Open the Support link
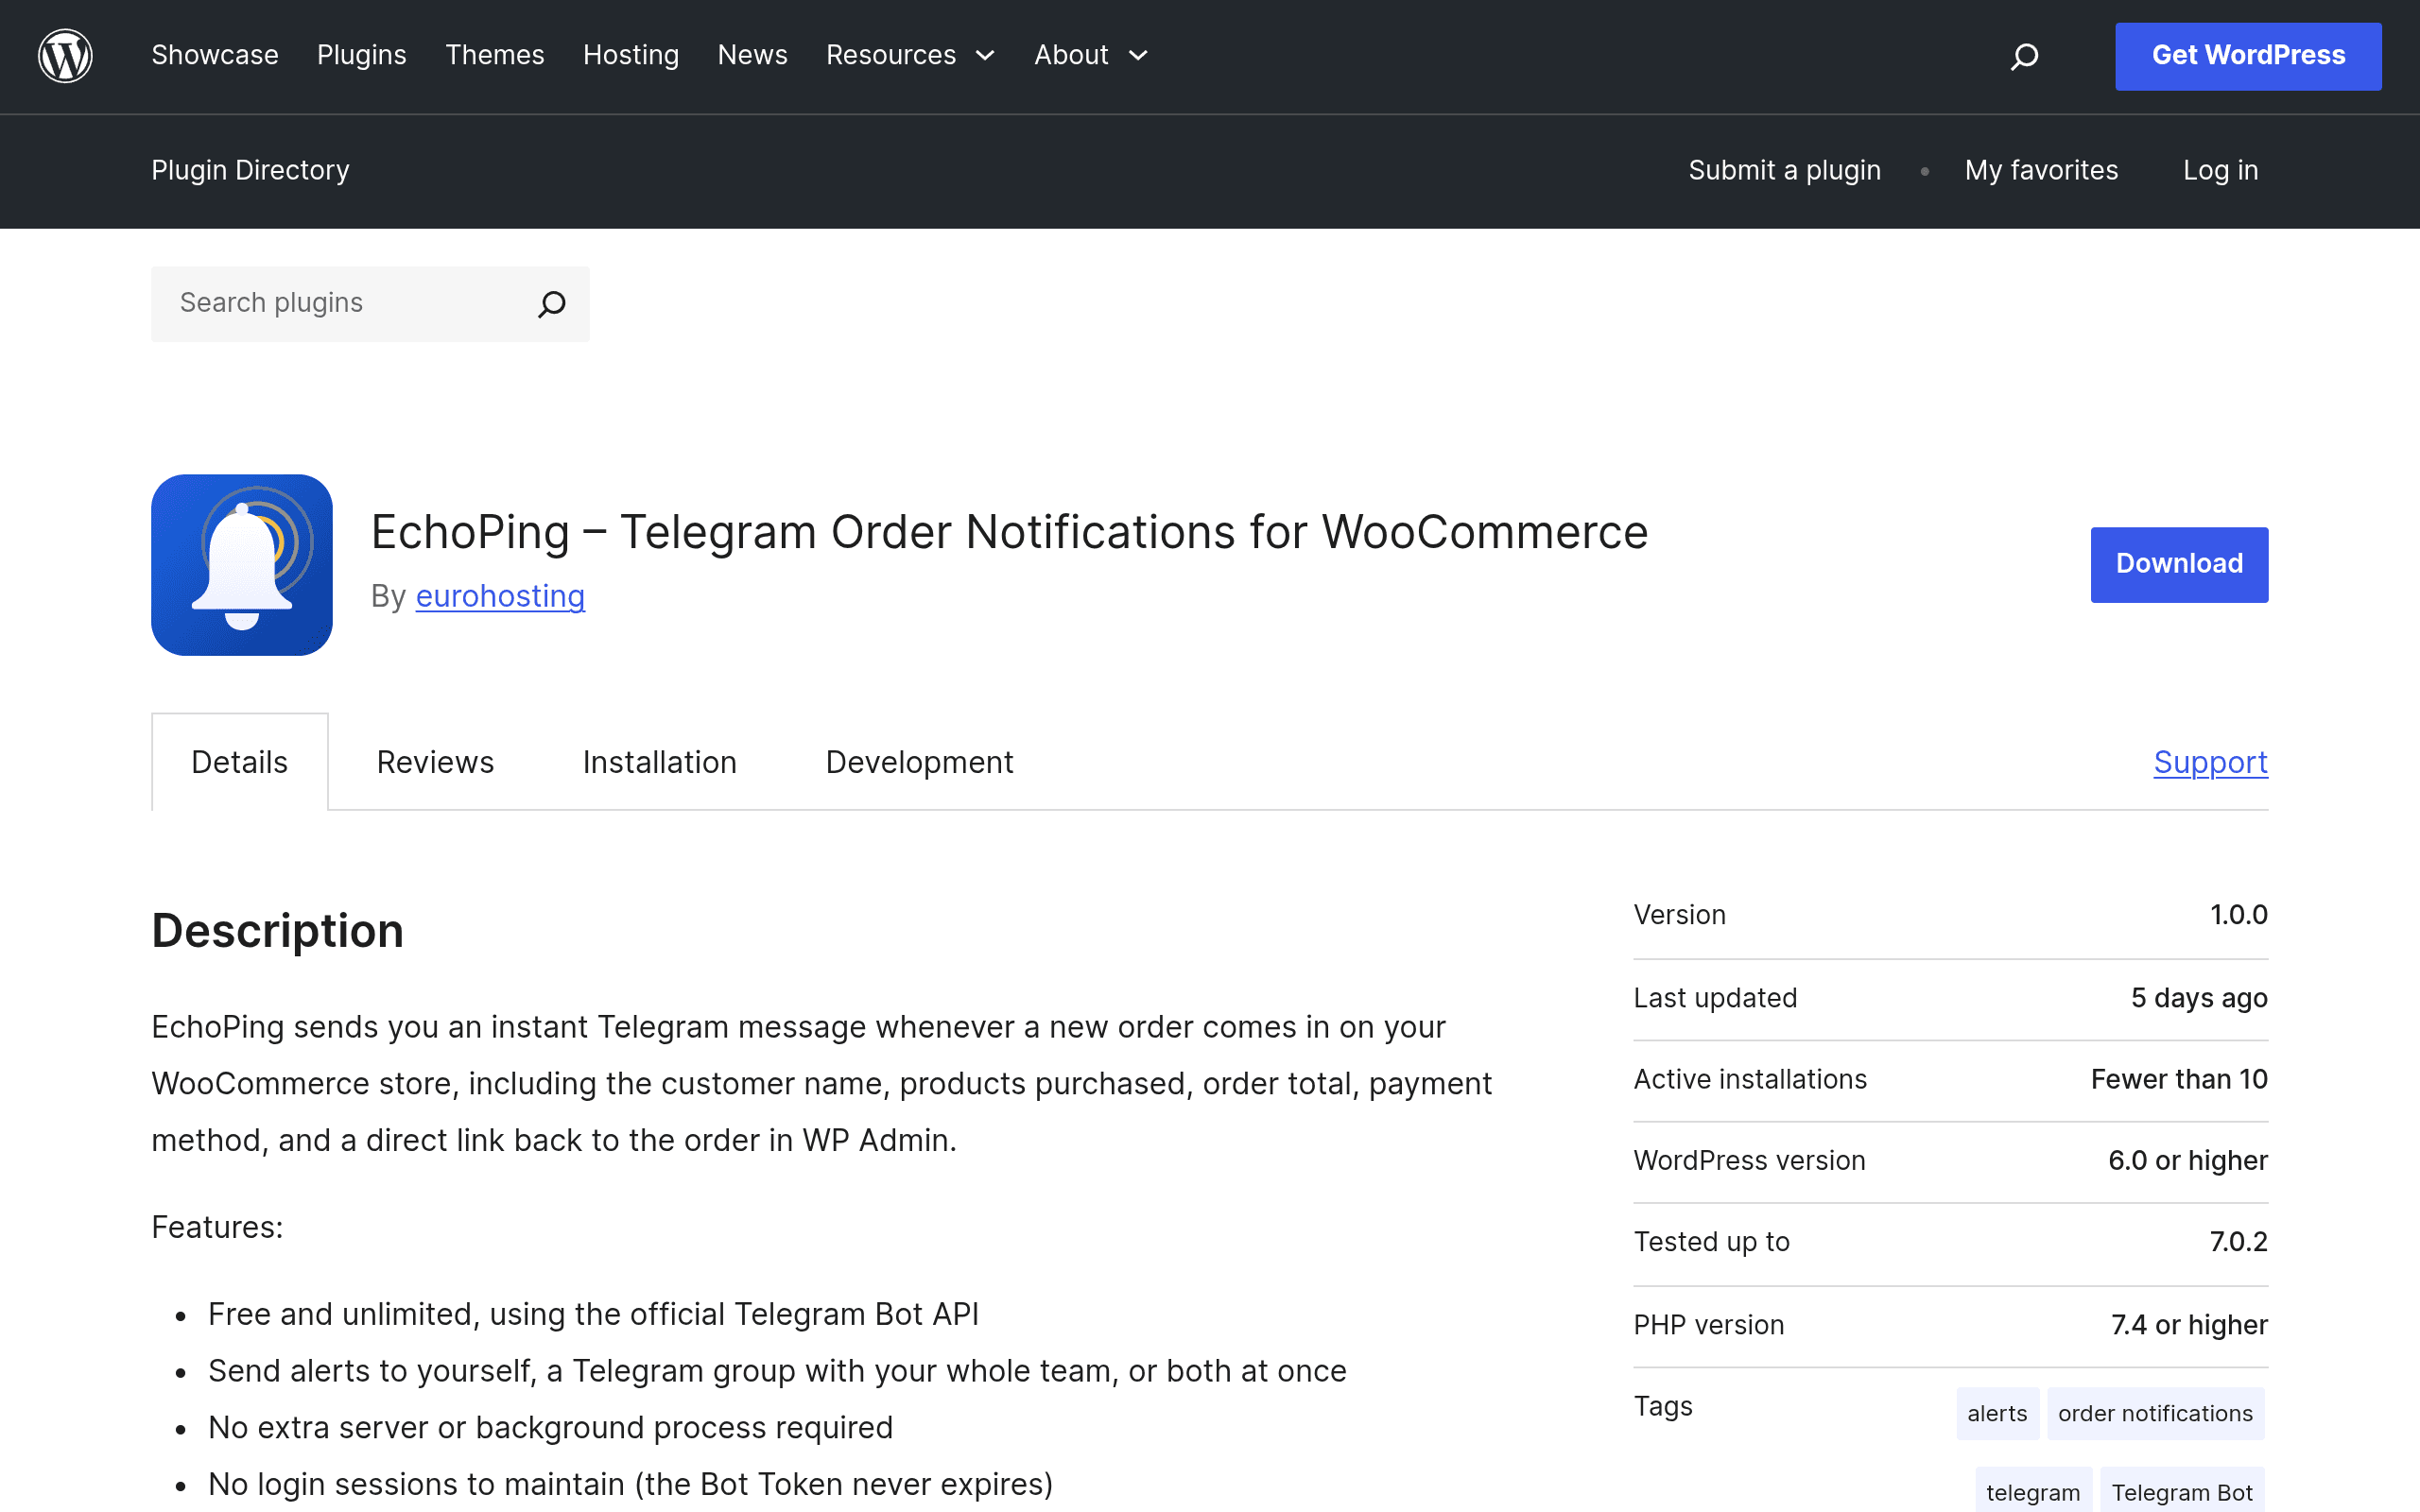The width and height of the screenshot is (2420, 1512). click(x=2211, y=762)
